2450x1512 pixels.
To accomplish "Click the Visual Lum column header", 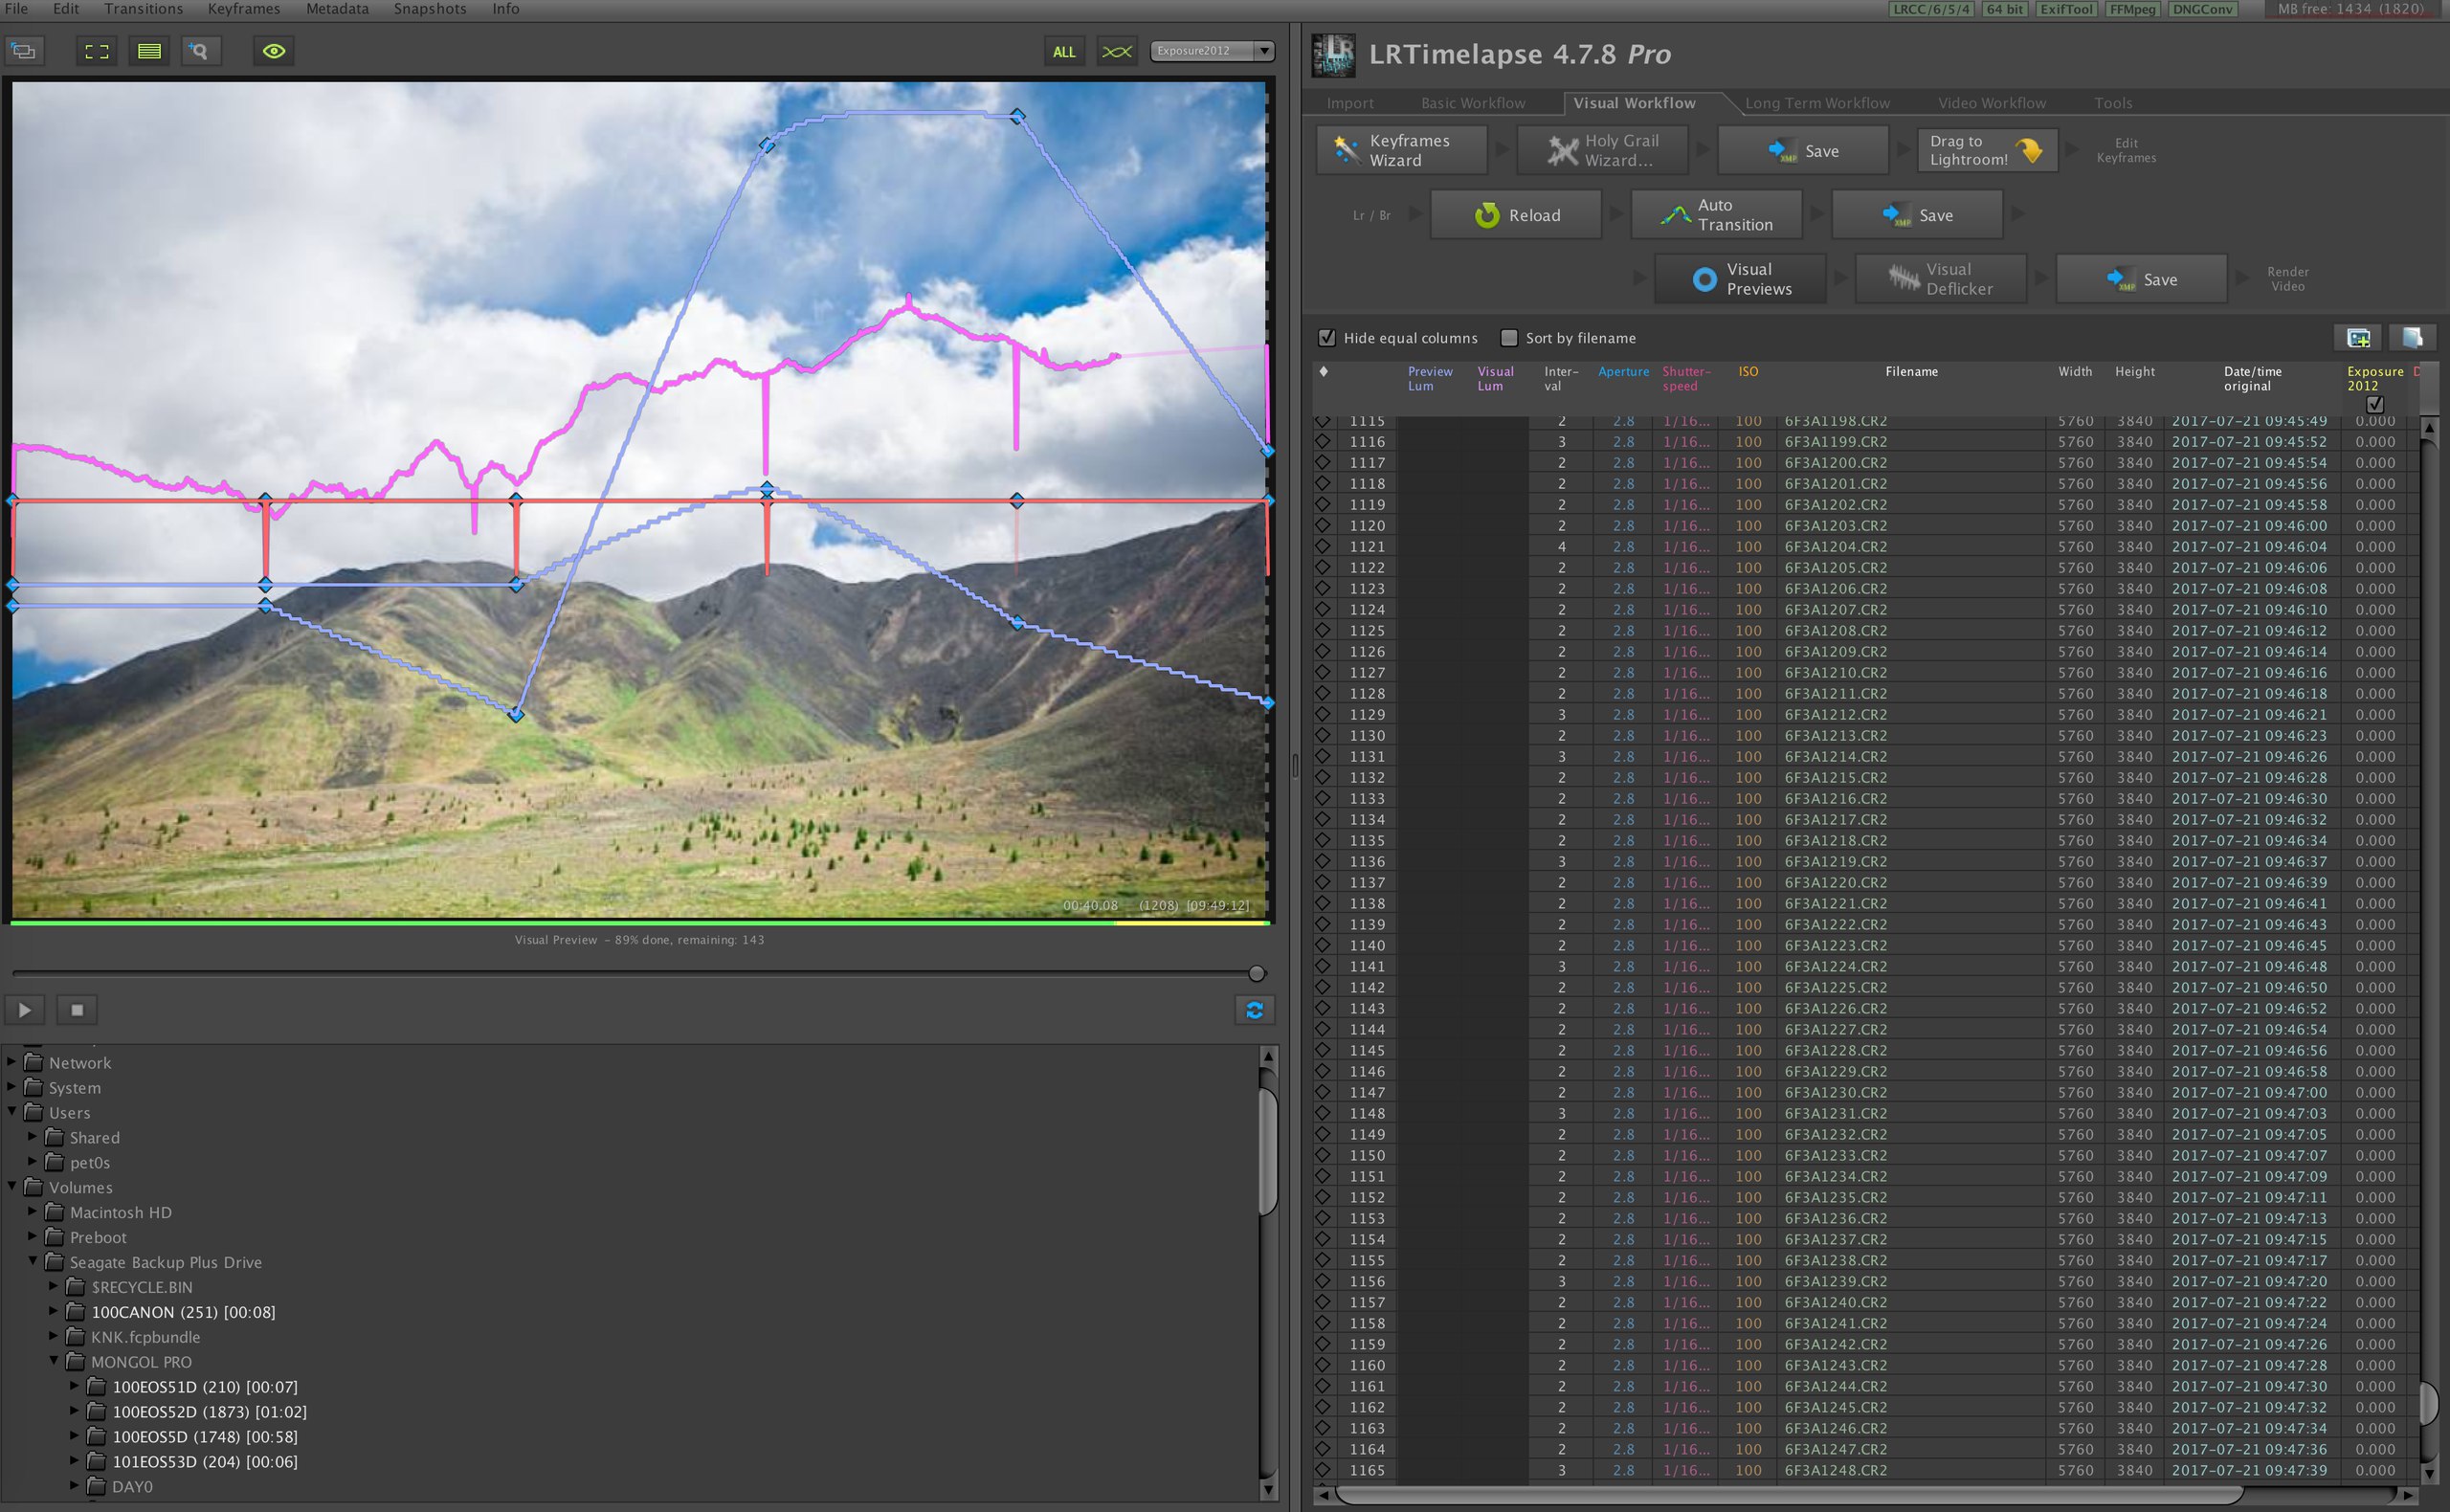I will pos(1495,378).
